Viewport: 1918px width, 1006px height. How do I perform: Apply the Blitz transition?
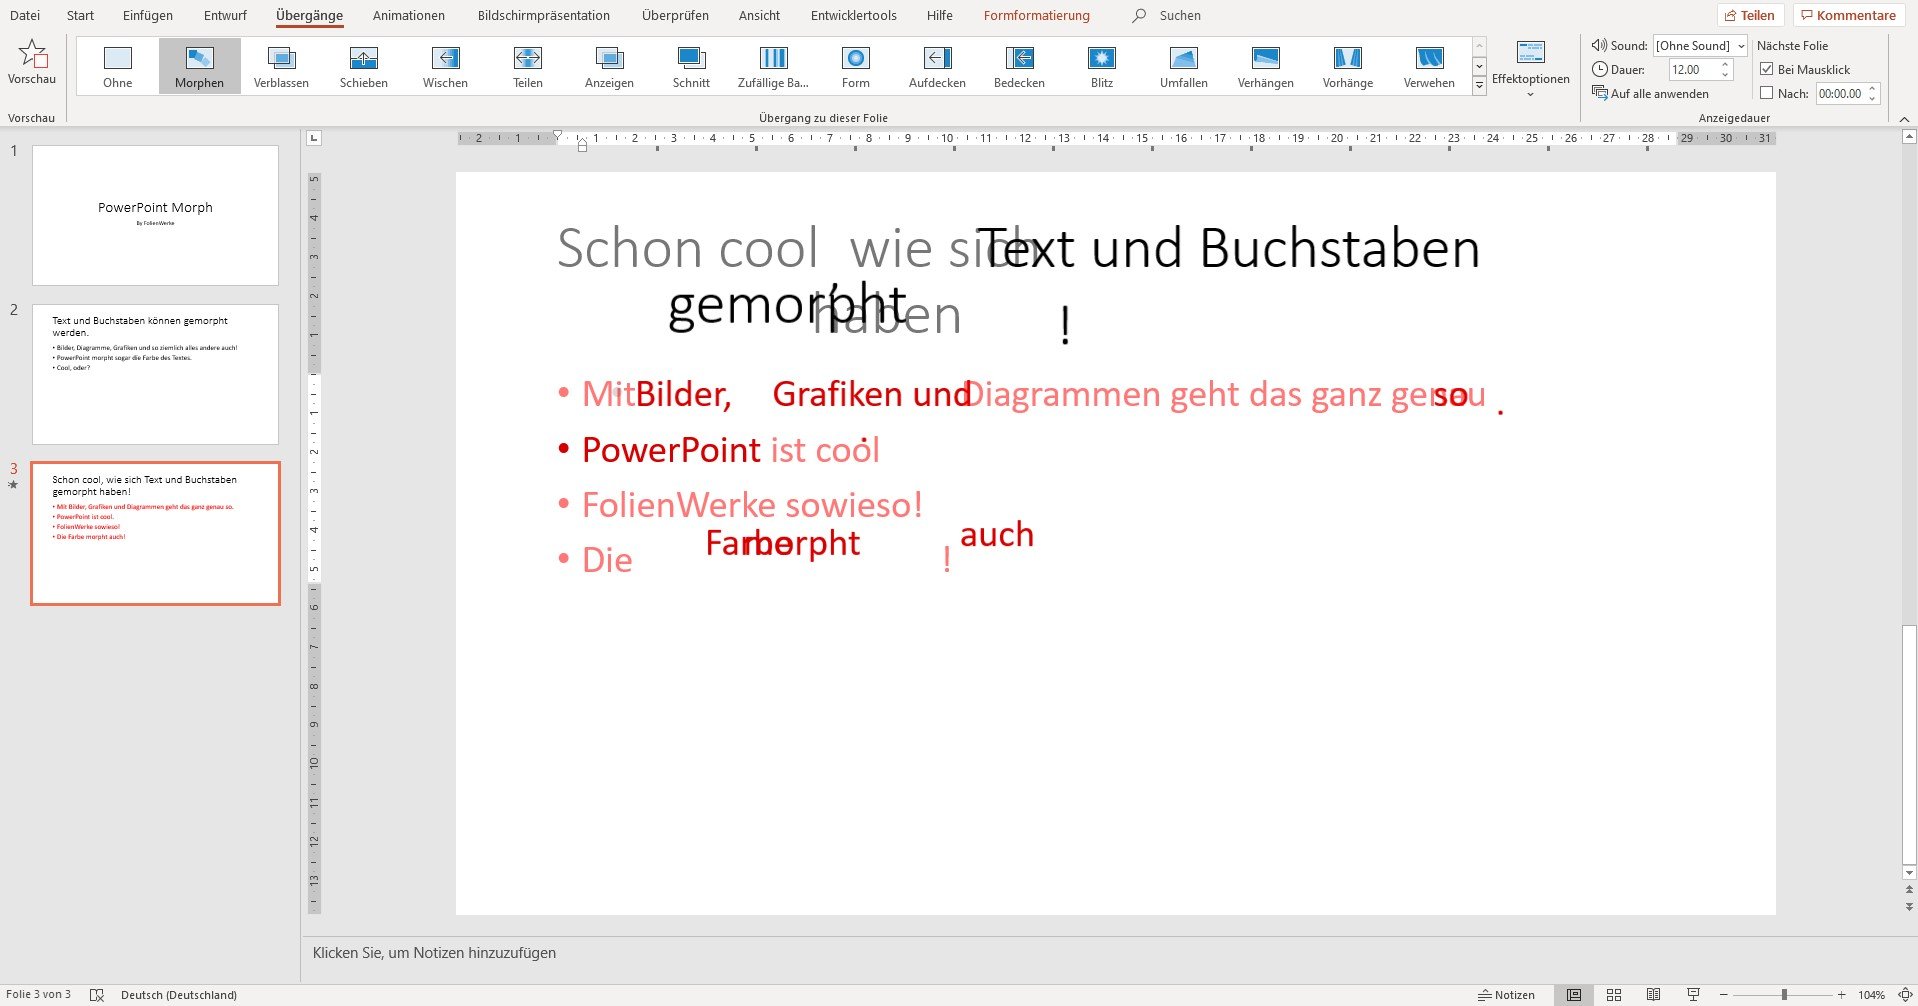coord(1101,66)
